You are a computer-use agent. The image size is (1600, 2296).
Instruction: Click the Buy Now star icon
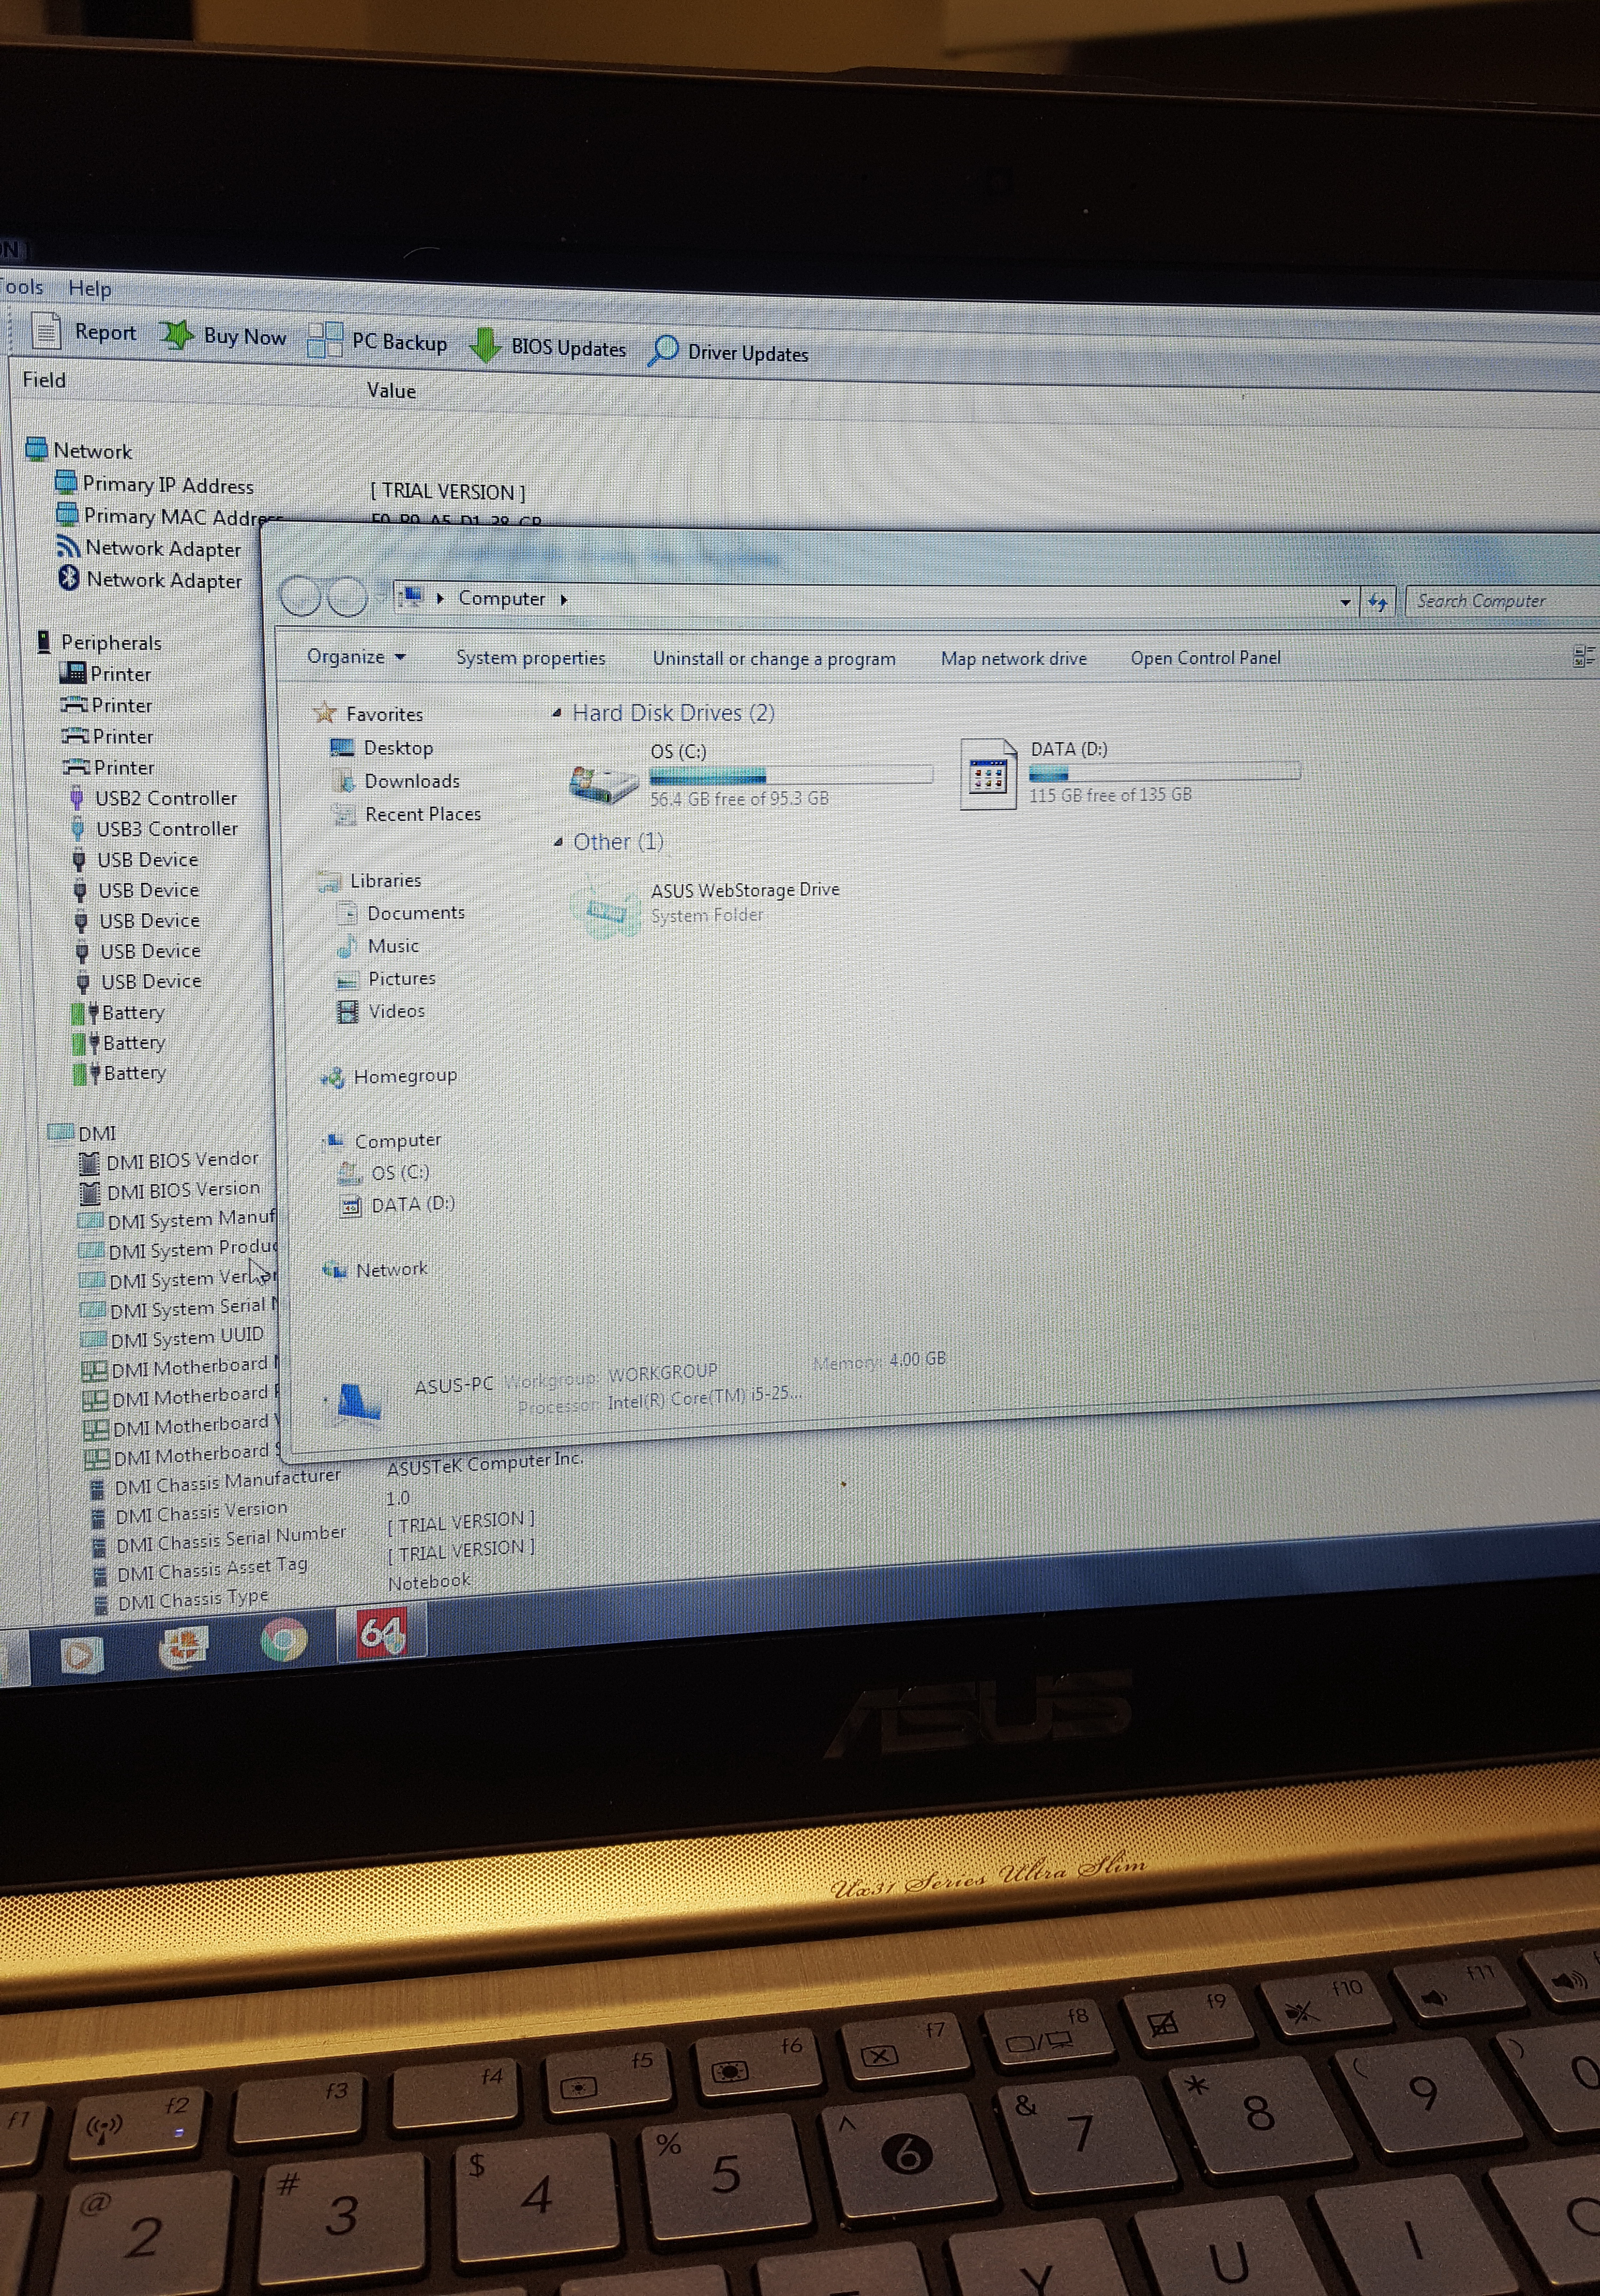(177, 334)
